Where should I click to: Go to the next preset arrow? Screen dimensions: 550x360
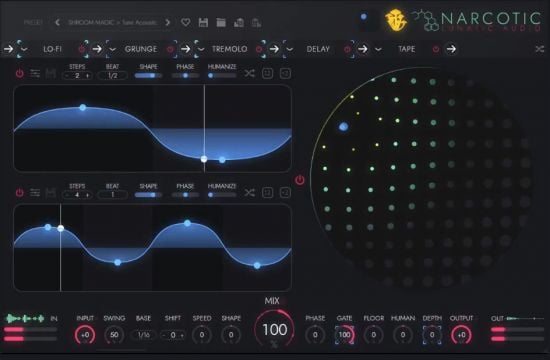coord(168,22)
